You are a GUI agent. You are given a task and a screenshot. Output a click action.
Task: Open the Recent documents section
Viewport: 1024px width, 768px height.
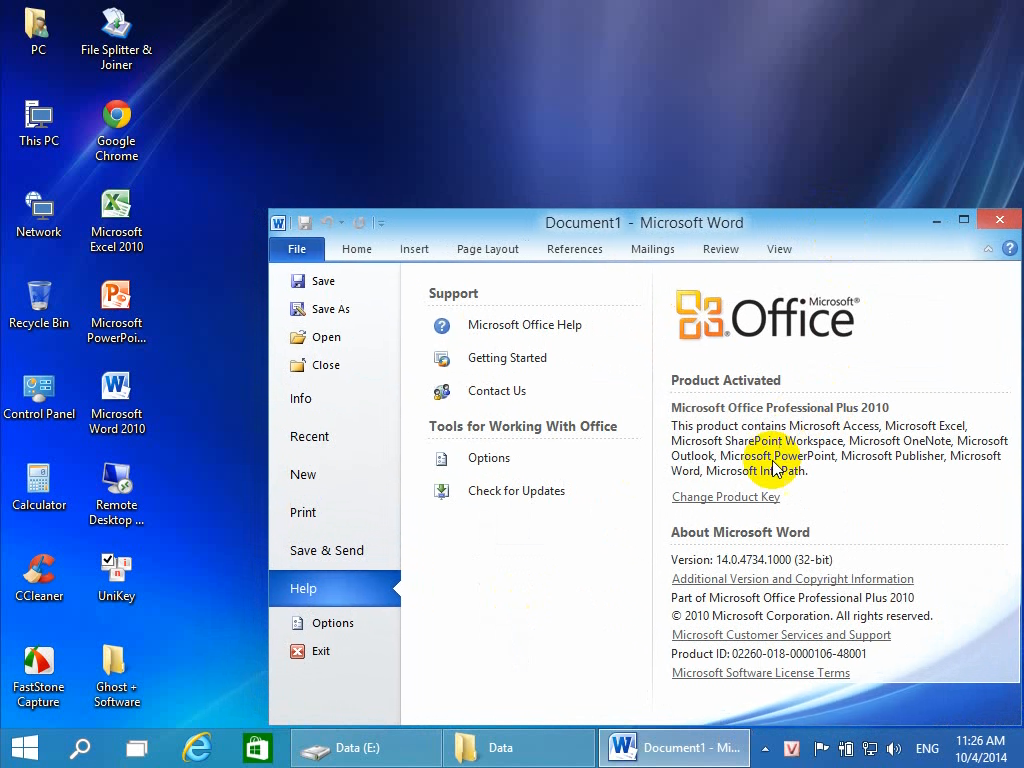(x=309, y=437)
